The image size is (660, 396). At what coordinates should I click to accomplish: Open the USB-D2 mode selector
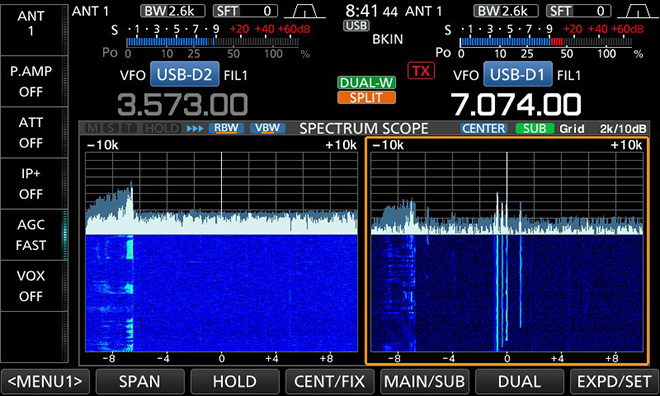[184, 74]
